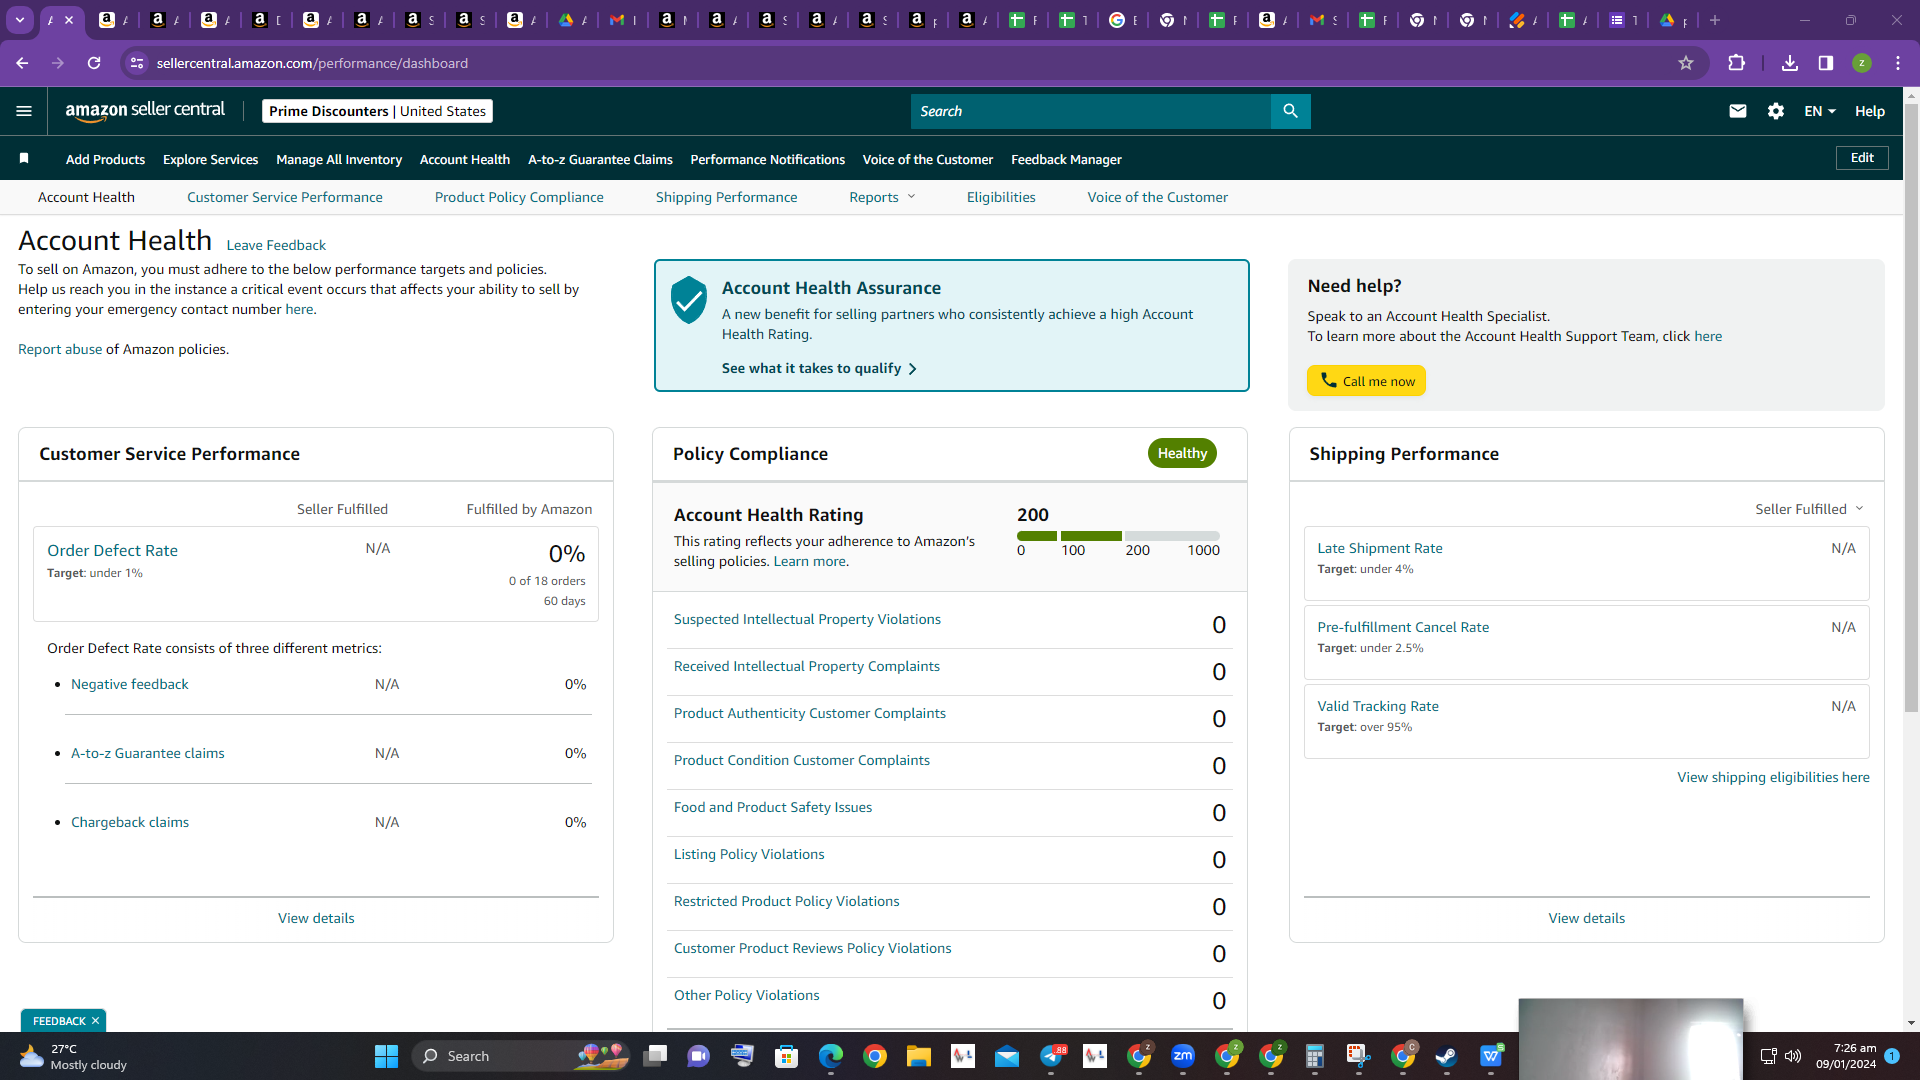Open the EN language dropdown
Viewport: 1920px width, 1080px height.
1820,111
